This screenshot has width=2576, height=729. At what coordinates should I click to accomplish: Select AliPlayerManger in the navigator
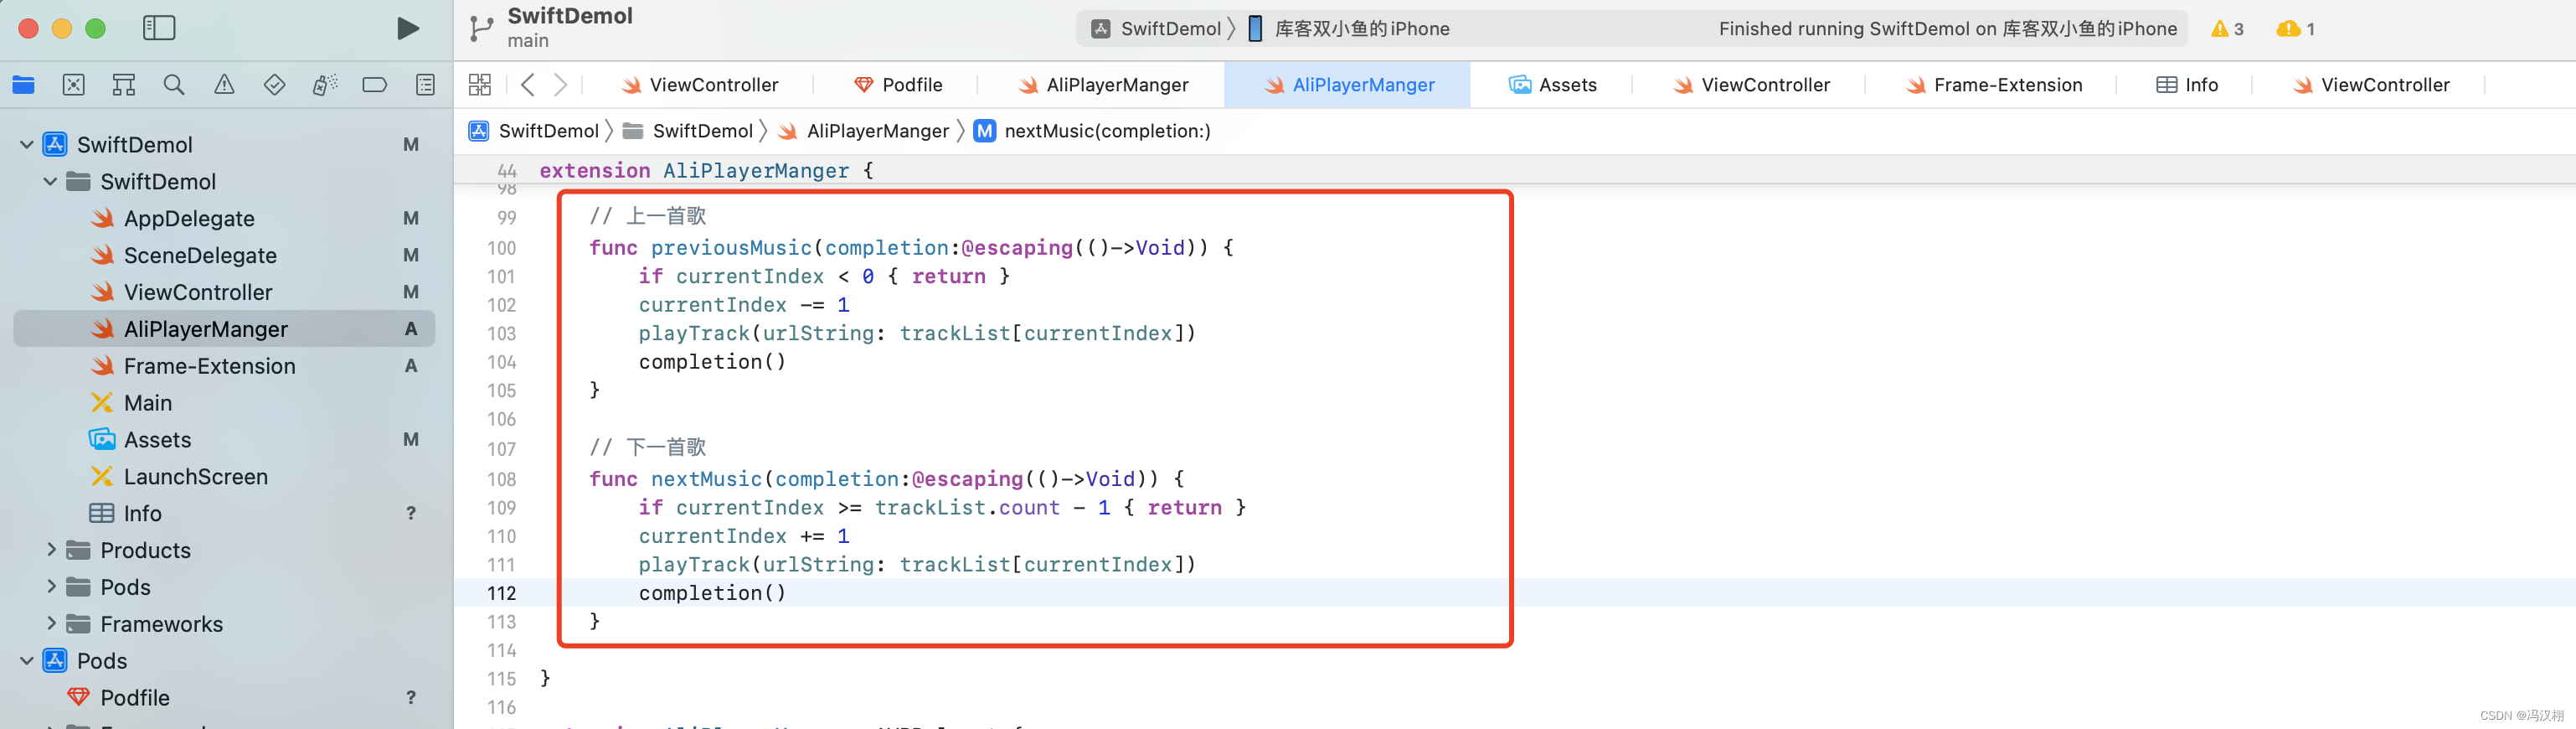coord(225,329)
